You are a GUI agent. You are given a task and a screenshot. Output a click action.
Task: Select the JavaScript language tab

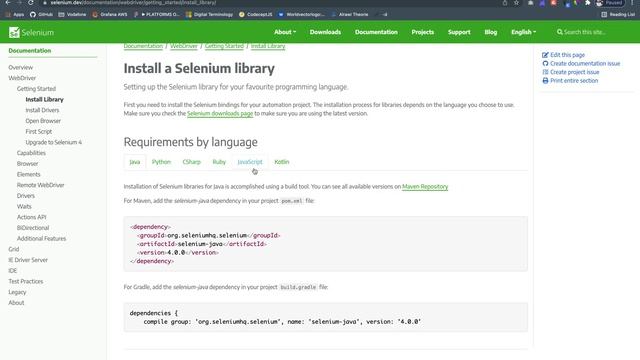[x=250, y=162]
